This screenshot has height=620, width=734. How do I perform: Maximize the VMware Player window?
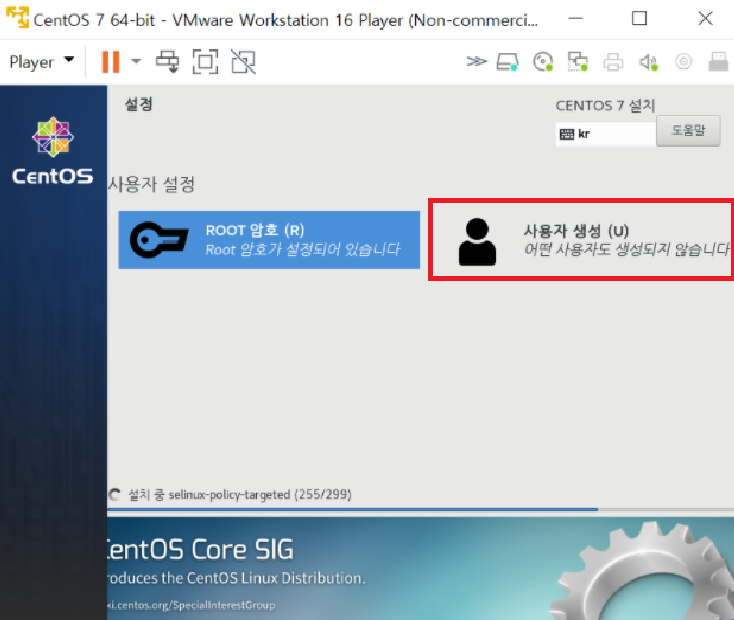(x=639, y=19)
